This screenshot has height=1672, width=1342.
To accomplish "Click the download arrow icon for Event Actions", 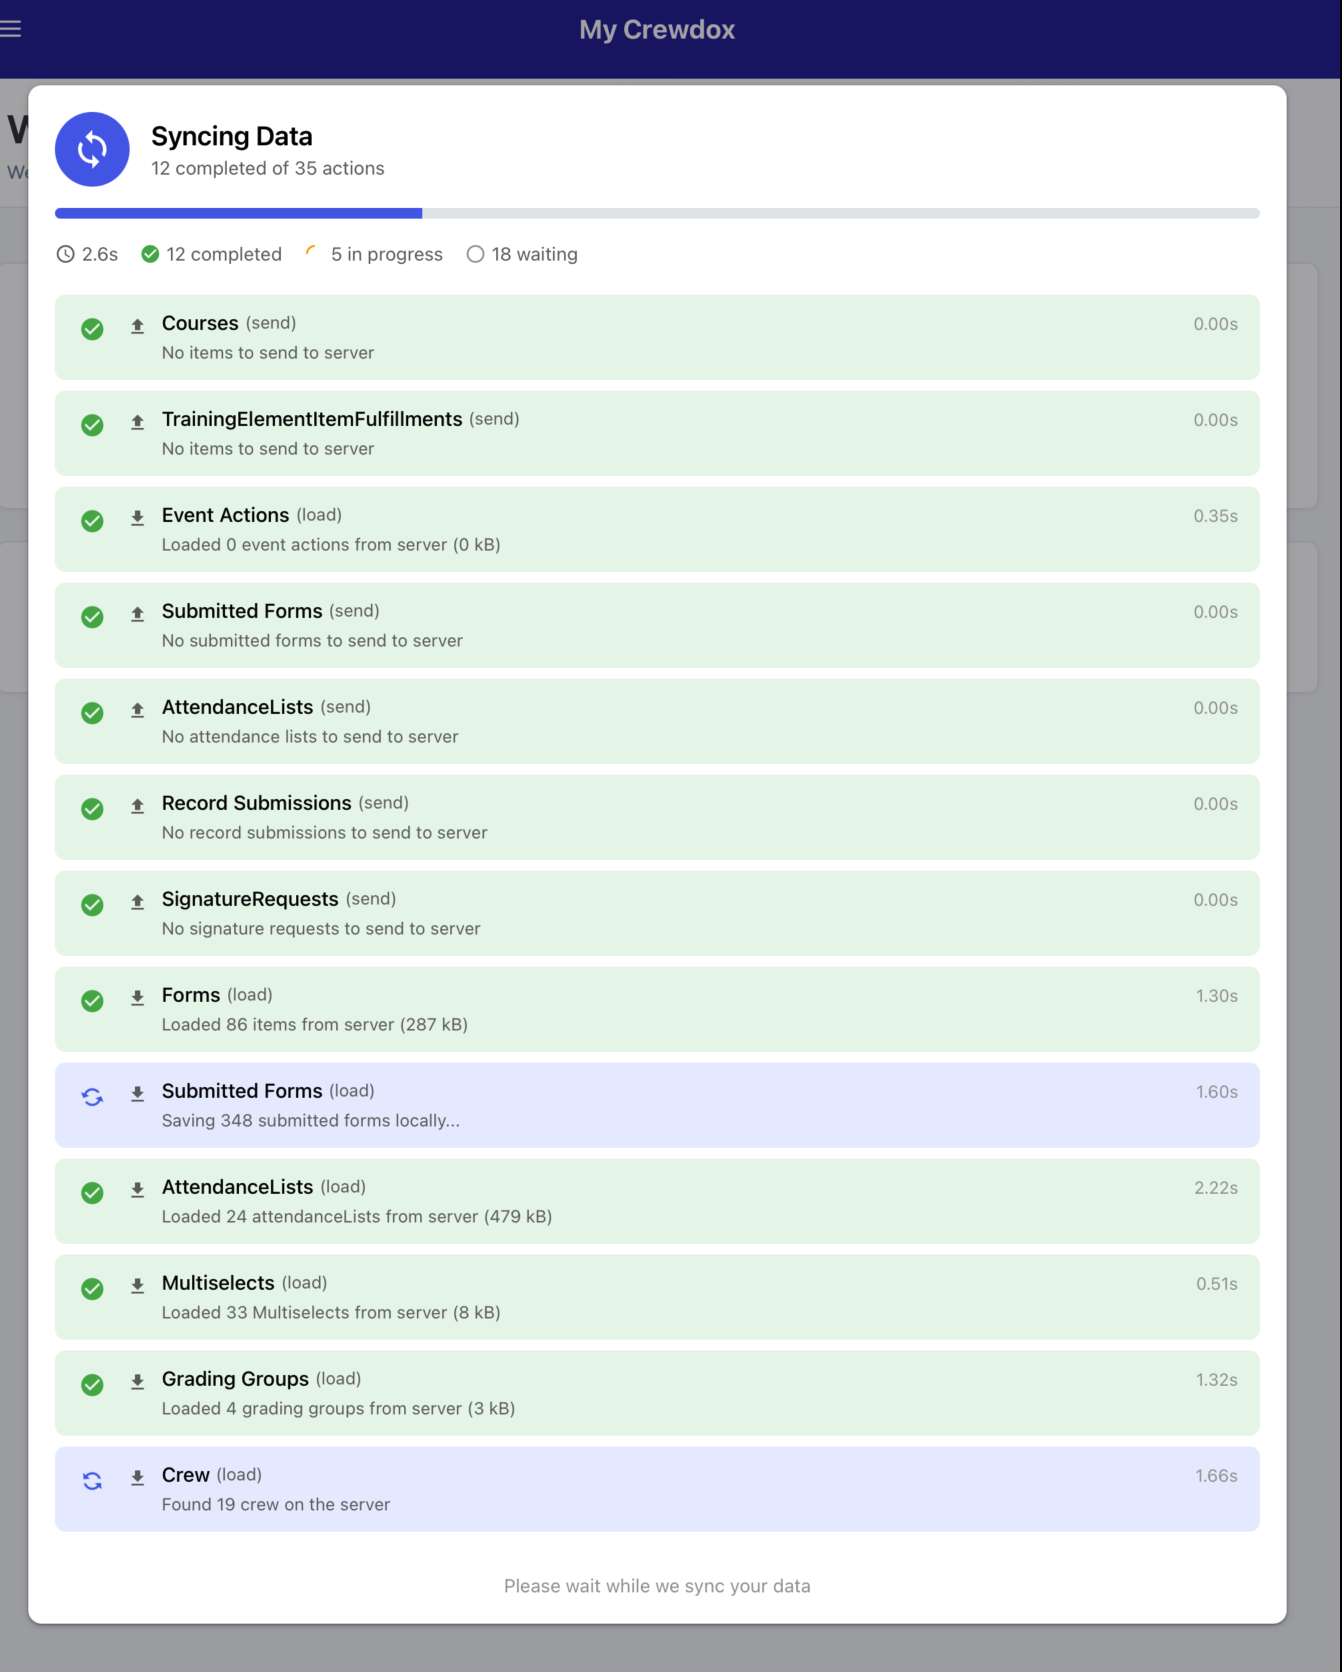I will (138, 518).
